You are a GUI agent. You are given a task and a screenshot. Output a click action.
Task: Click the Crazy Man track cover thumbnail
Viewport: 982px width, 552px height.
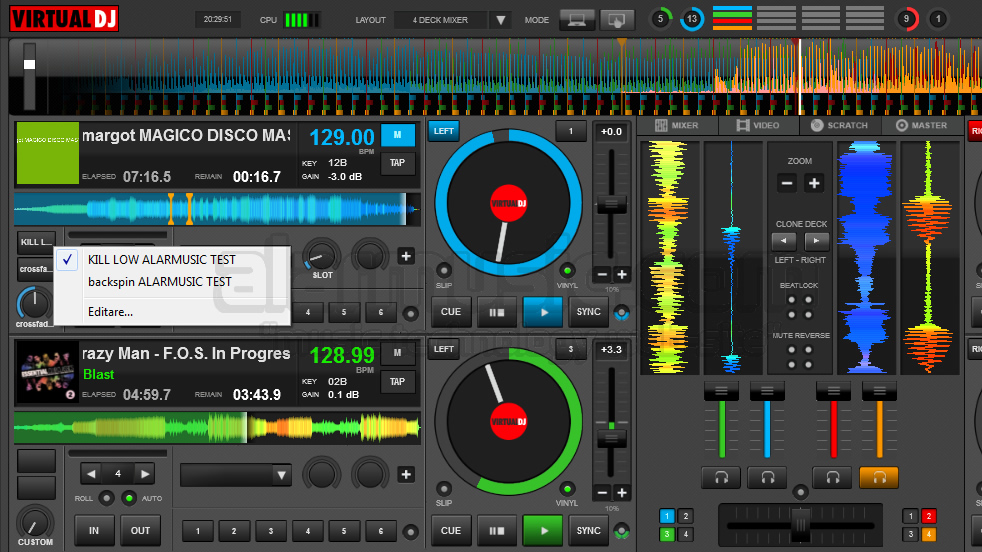(x=48, y=372)
